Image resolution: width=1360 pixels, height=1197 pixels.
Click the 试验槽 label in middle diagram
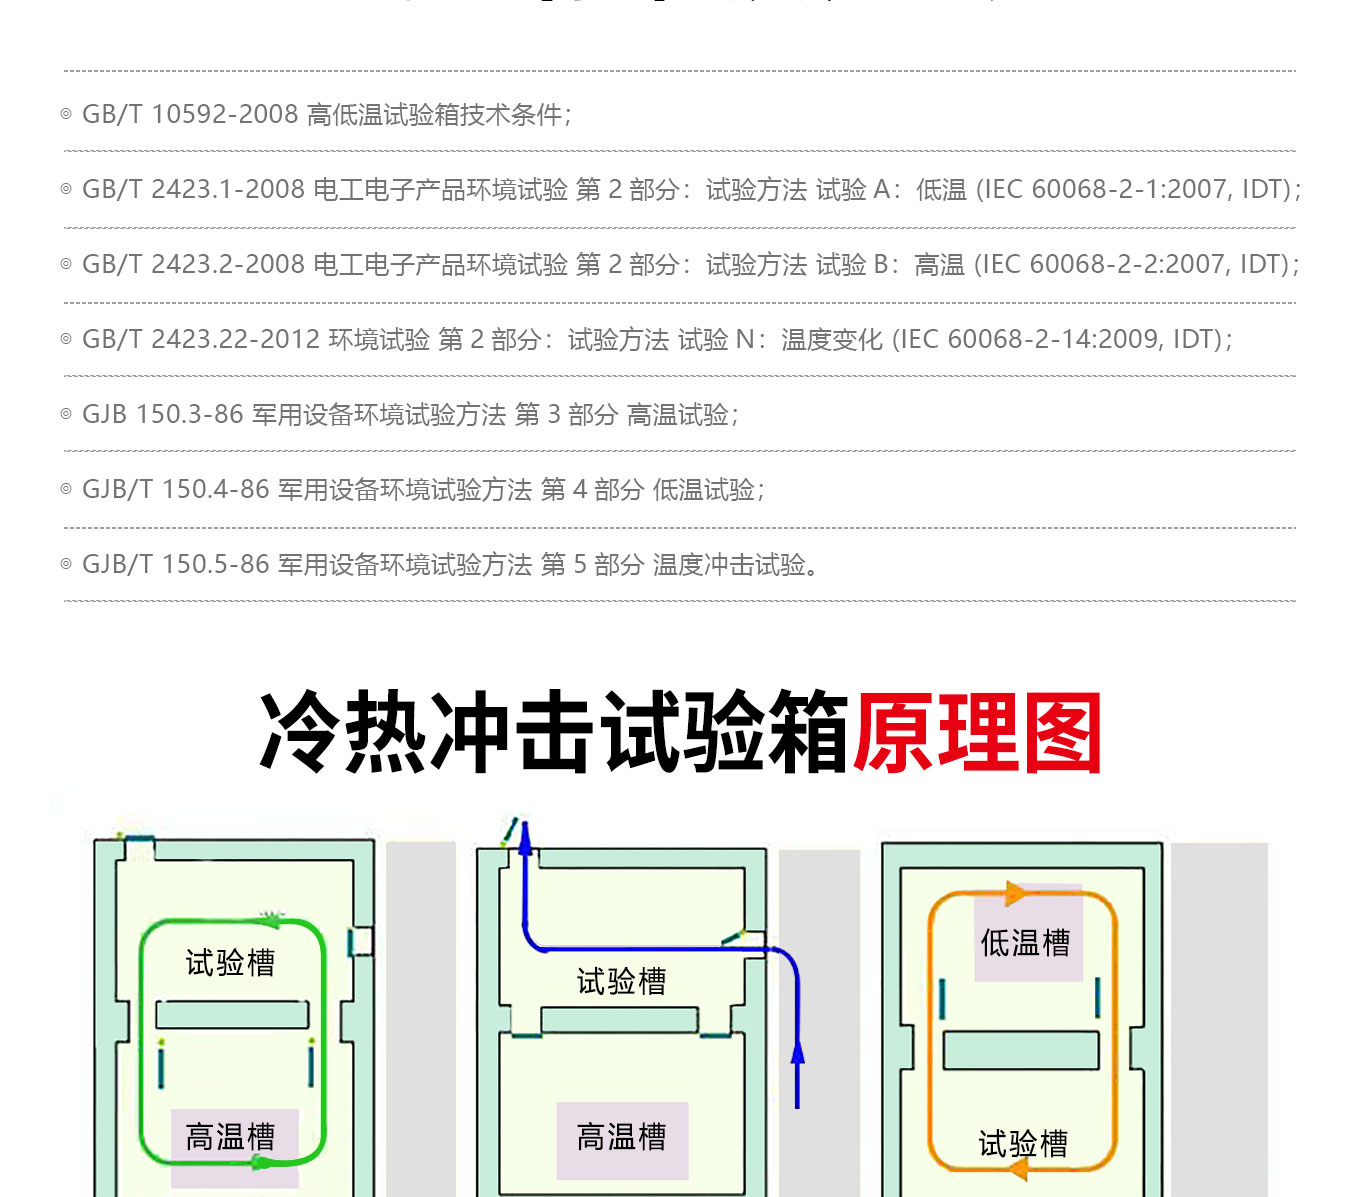tap(621, 981)
